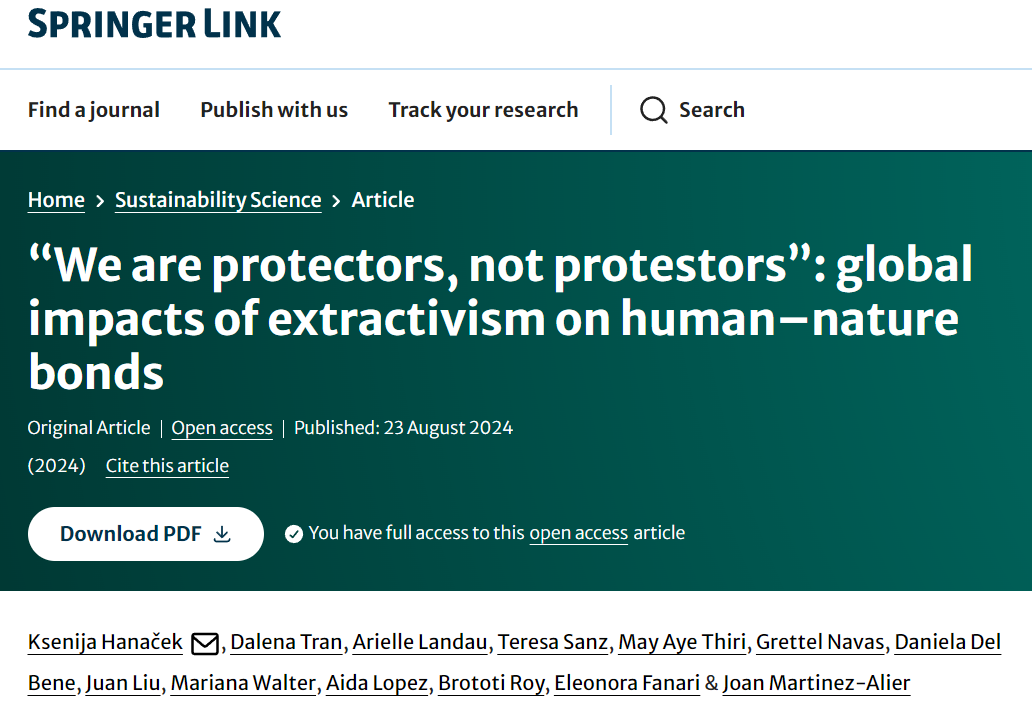Select author Eleonora Fanari link
This screenshot has height=725, width=1032.
tap(627, 683)
